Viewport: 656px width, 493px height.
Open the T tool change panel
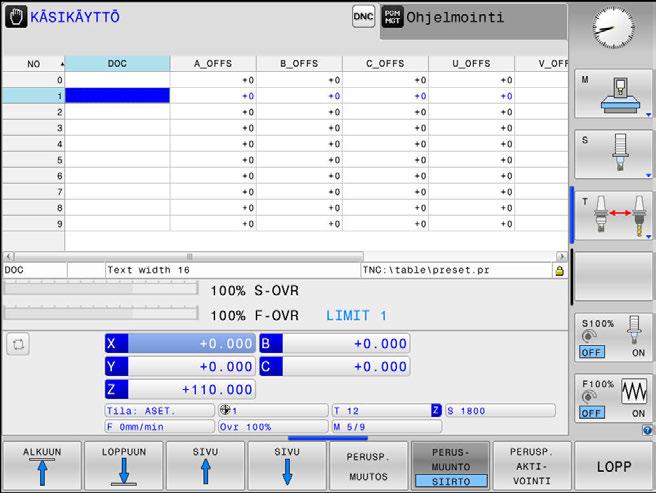click(613, 216)
